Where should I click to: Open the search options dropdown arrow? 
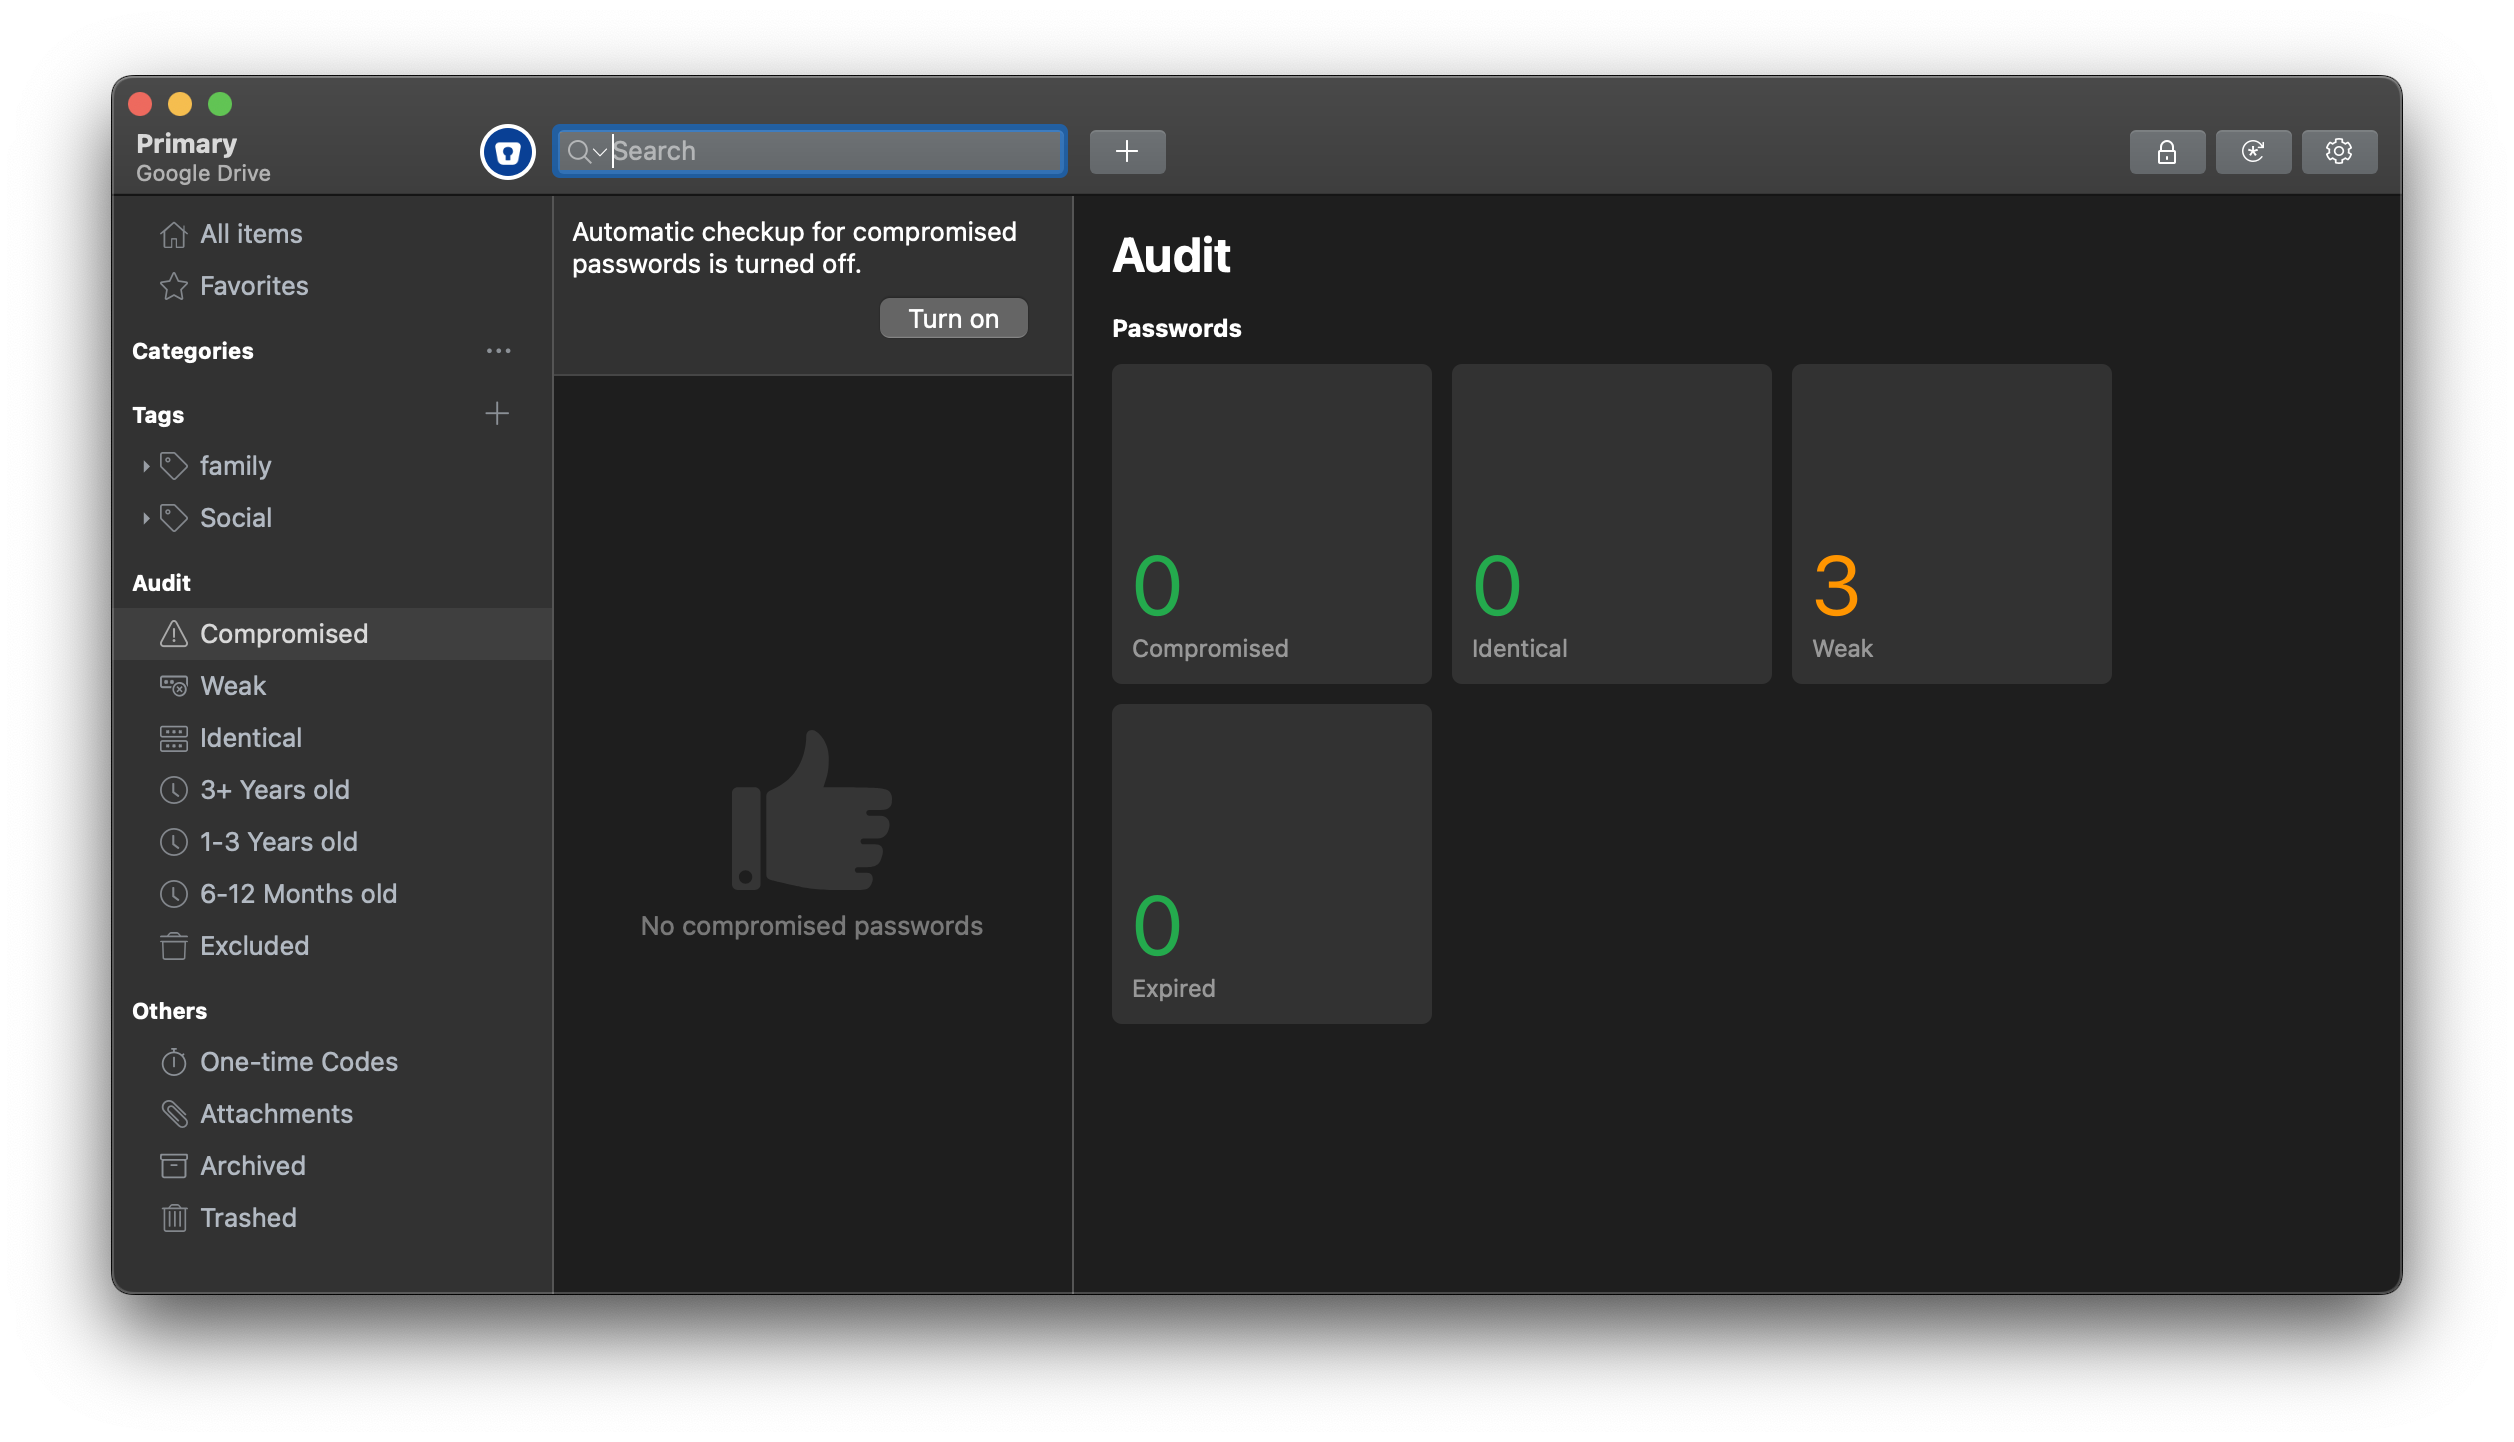pyautogui.click(x=600, y=152)
